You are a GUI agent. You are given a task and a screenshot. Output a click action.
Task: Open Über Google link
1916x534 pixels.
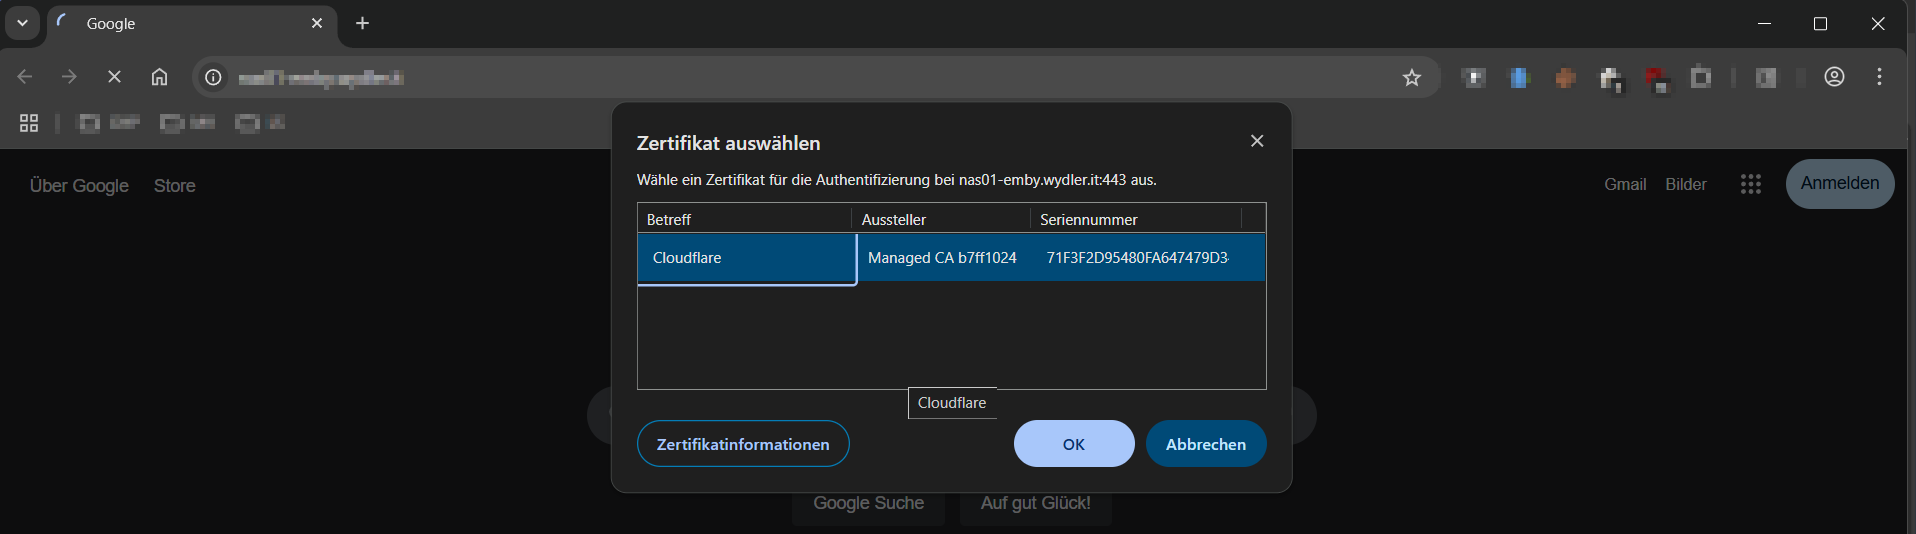pyautogui.click(x=79, y=186)
